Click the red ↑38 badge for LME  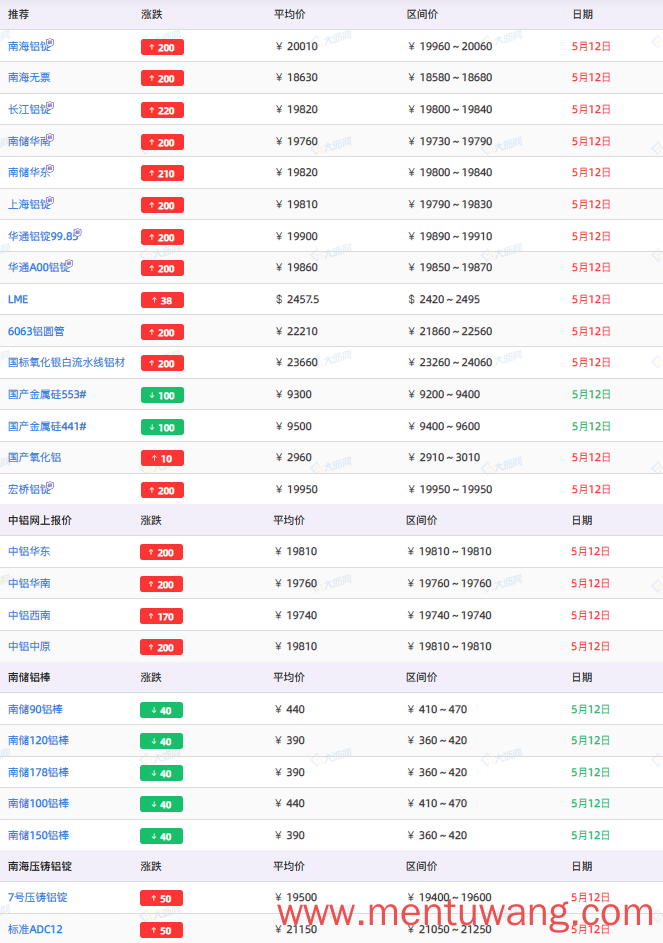[x=162, y=301]
